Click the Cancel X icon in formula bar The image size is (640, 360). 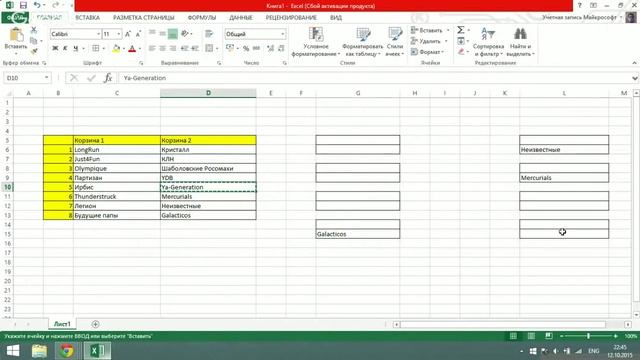tap(74, 78)
